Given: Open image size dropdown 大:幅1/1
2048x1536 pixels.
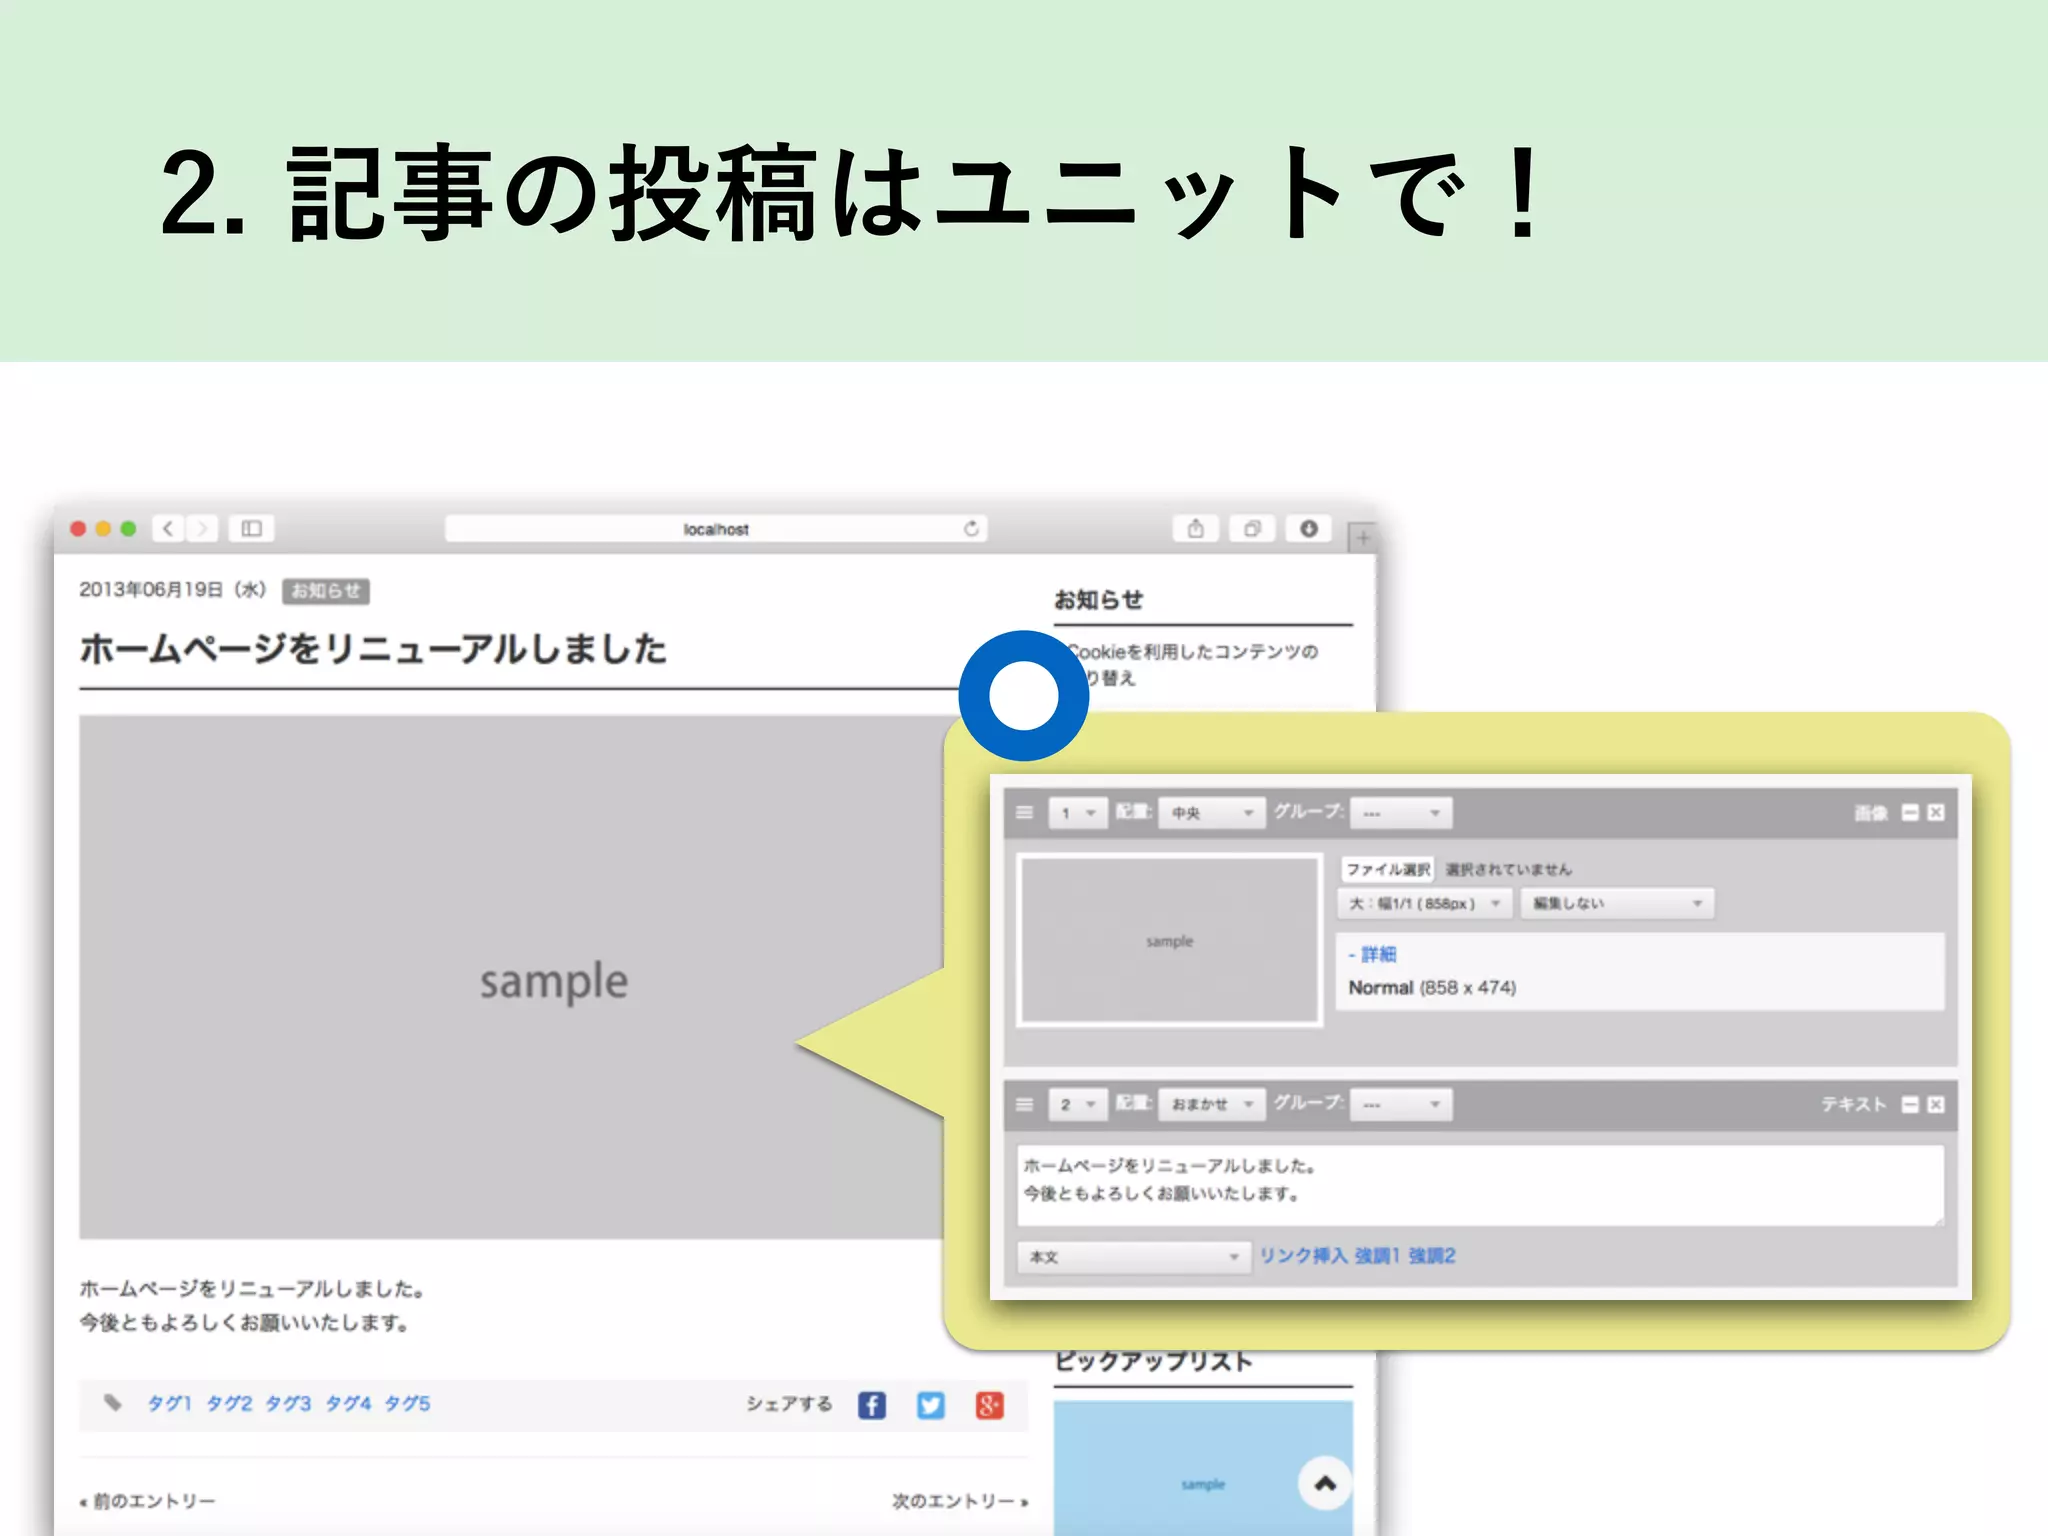Looking at the screenshot, I should tap(1425, 903).
